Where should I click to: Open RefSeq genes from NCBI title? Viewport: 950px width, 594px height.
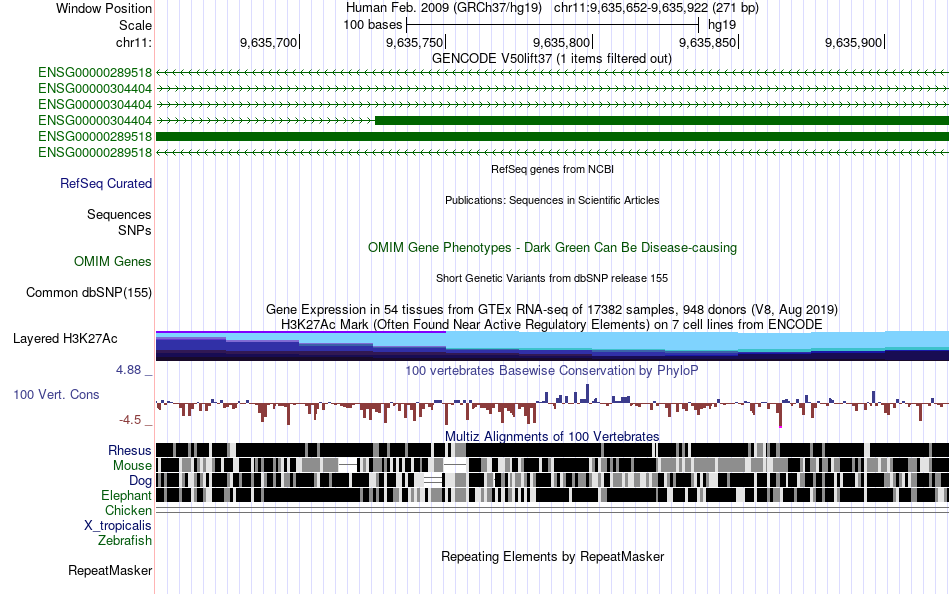[x=553, y=169]
